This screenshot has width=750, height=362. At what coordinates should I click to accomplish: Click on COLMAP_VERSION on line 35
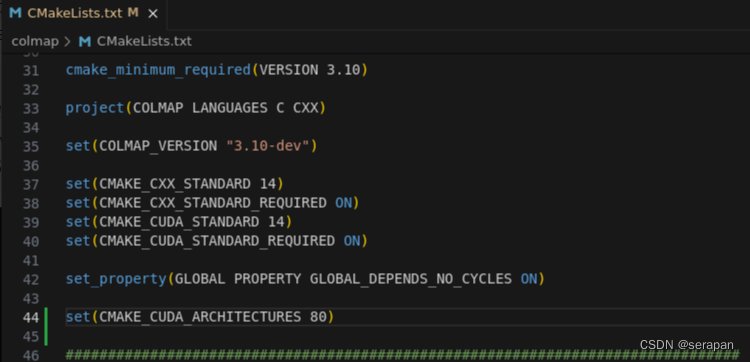click(x=158, y=146)
